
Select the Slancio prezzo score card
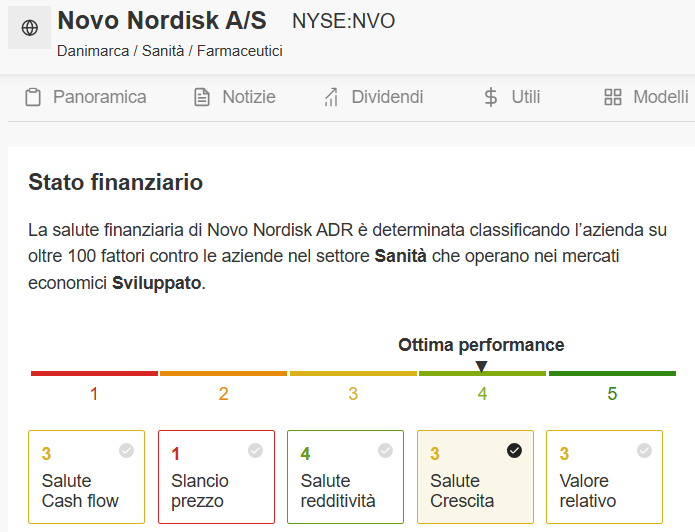(216, 477)
